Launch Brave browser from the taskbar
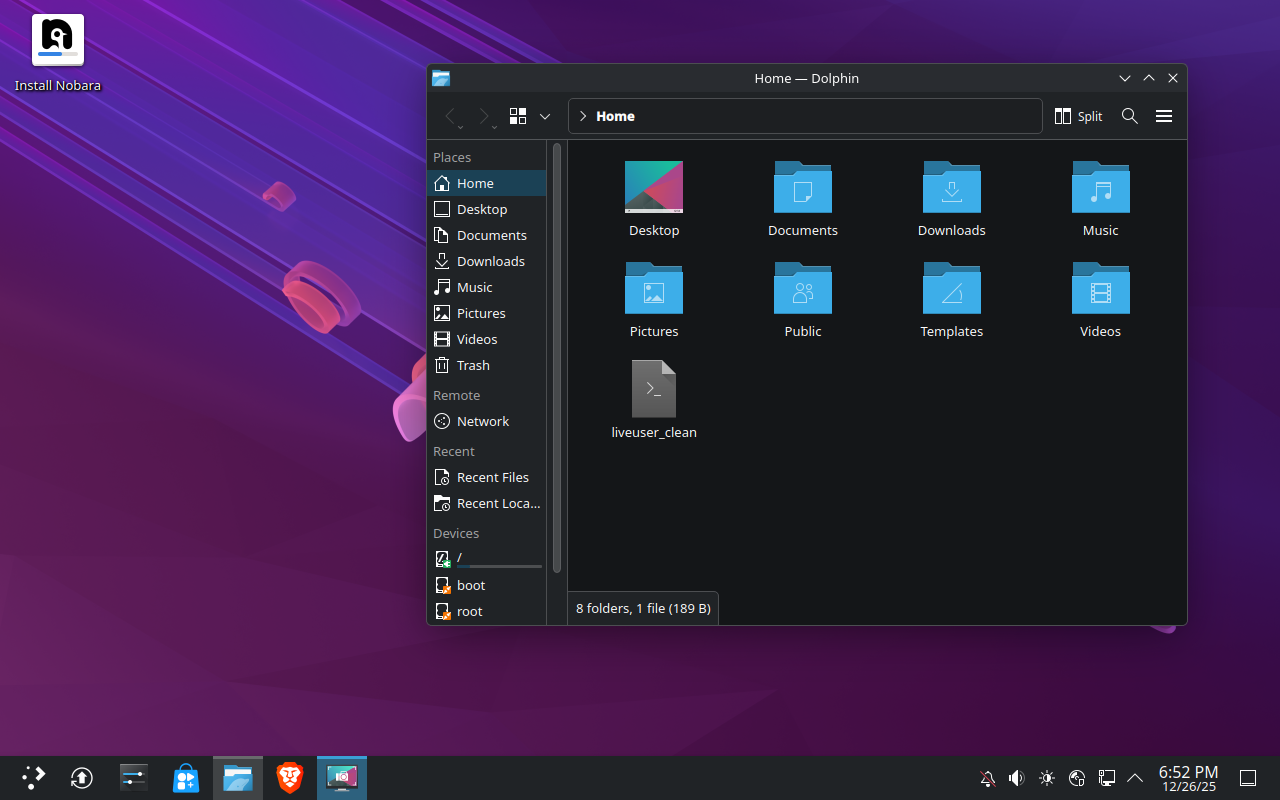 [x=289, y=777]
